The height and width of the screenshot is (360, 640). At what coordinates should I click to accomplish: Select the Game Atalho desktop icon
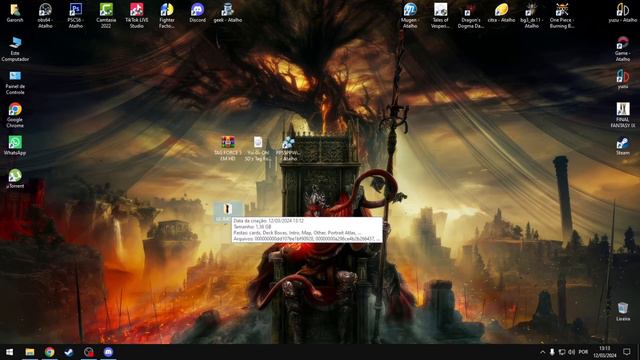pos(623,49)
